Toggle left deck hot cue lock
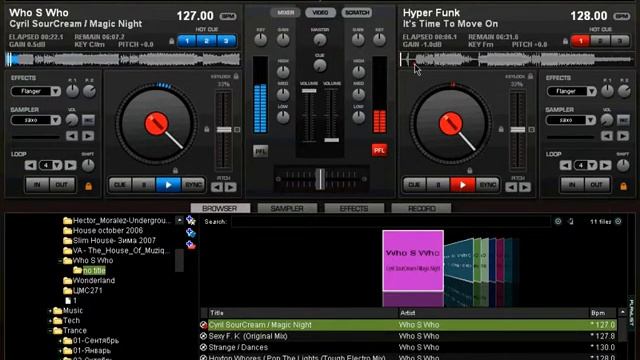The image size is (640, 360). click(x=171, y=41)
